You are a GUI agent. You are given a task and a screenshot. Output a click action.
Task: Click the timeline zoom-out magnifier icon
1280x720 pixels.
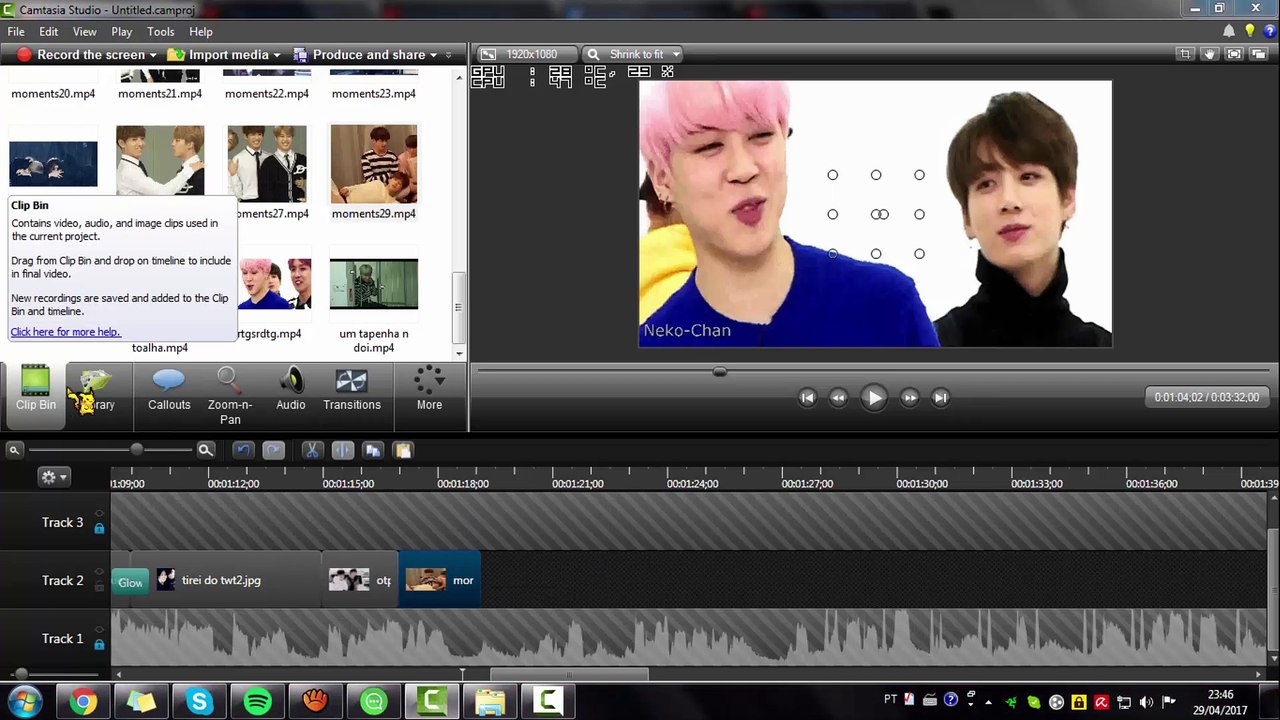(x=14, y=450)
